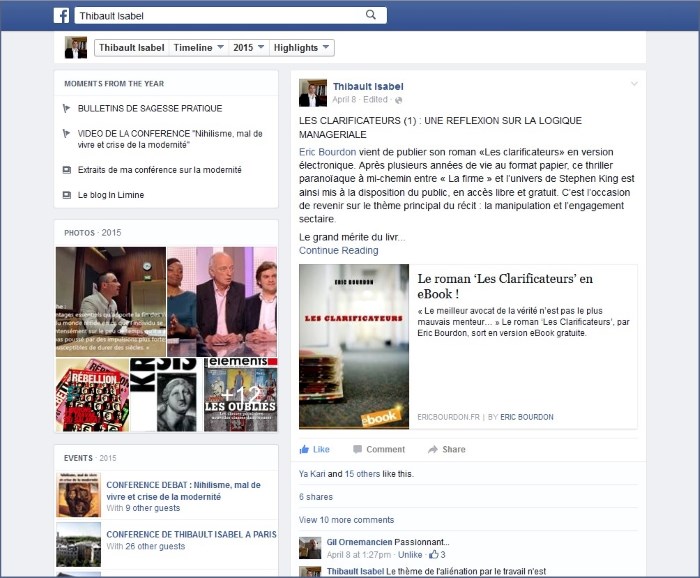
Task: View the 6 shares
Action: 316,497
